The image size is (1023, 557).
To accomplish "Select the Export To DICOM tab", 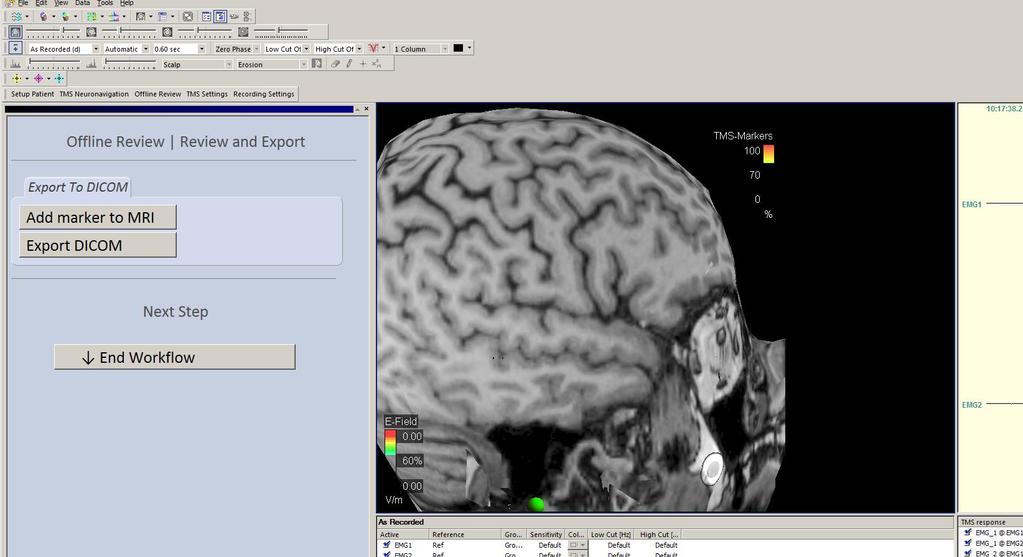I will click(78, 187).
